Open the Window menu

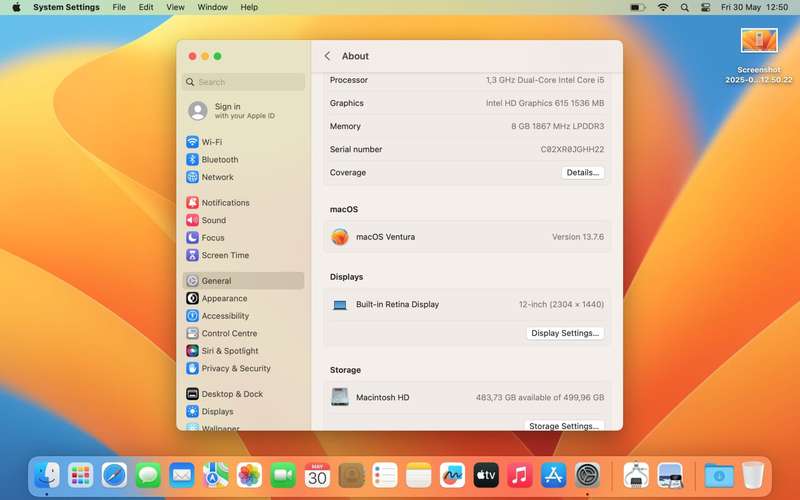pyautogui.click(x=212, y=7)
